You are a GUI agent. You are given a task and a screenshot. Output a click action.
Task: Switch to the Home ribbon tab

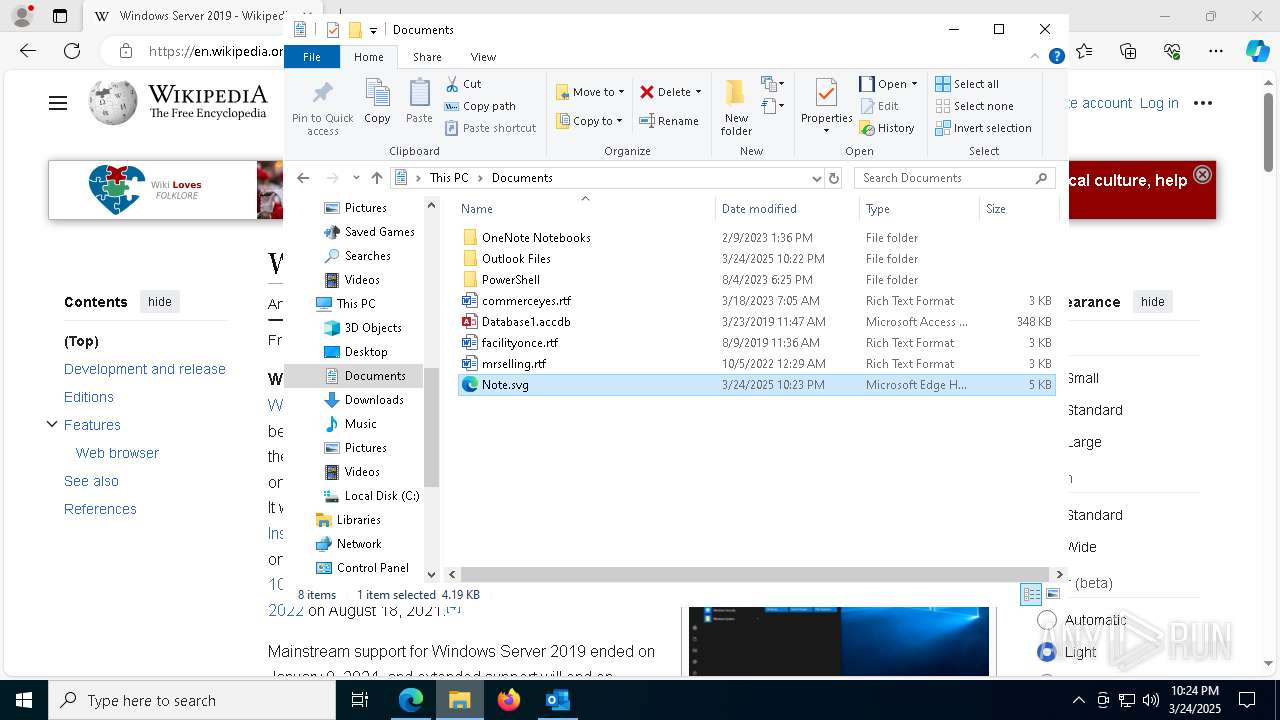click(x=368, y=57)
